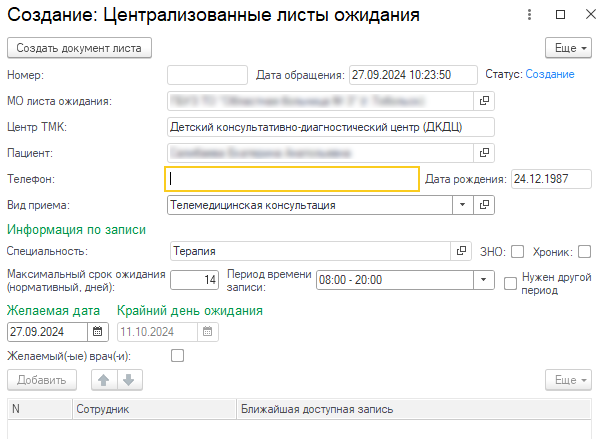607x439 pixels.
Task: Click the Создание status link
Action: (x=549, y=74)
